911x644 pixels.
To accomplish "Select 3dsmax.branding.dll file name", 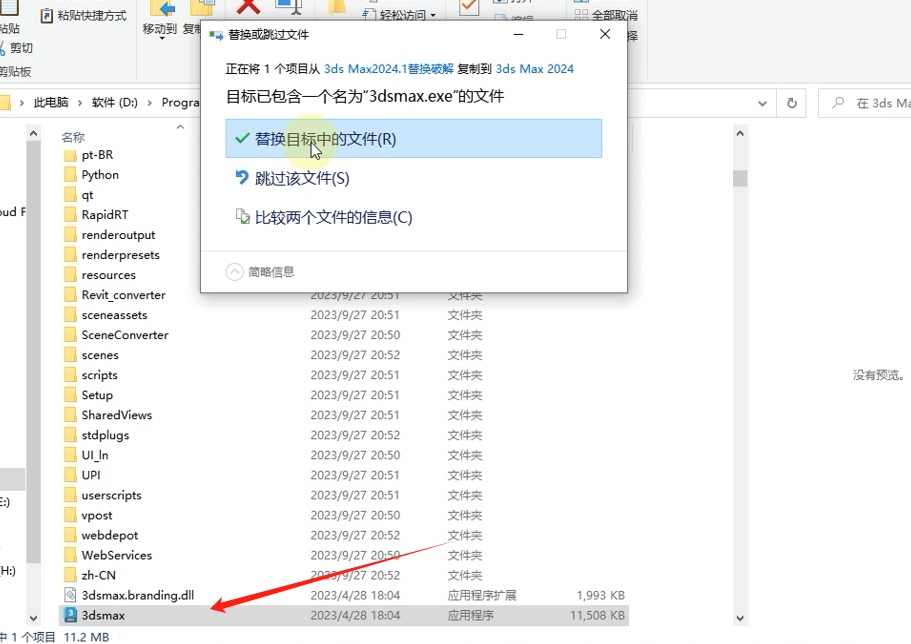I will point(138,595).
